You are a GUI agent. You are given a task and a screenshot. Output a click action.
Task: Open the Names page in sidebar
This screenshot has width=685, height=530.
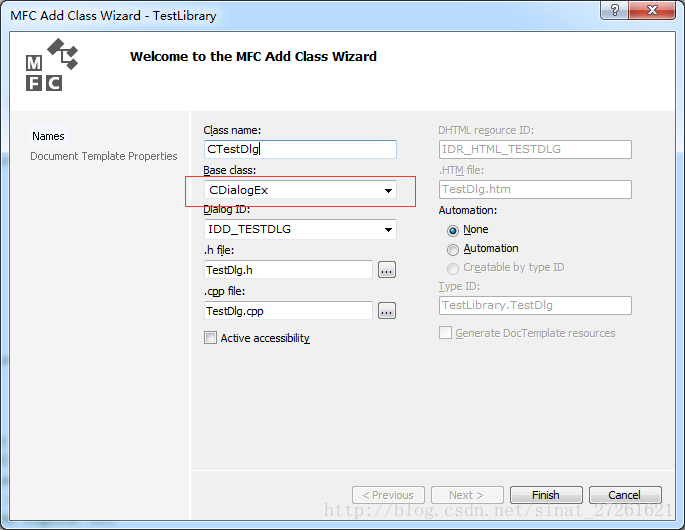48,136
